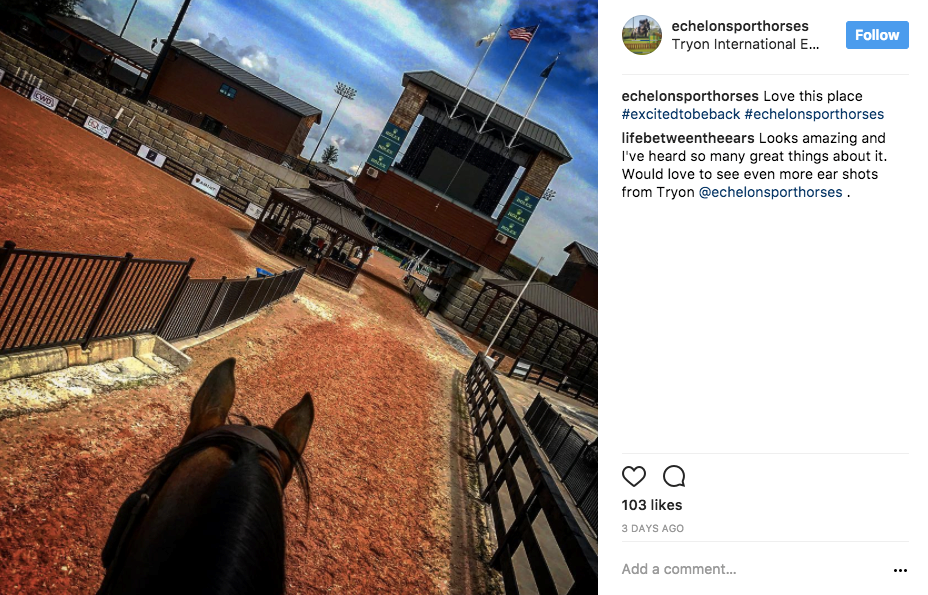Open the echelonsporthorses profile avatar
Image resolution: width=928 pixels, height=595 pixels.
pos(642,35)
